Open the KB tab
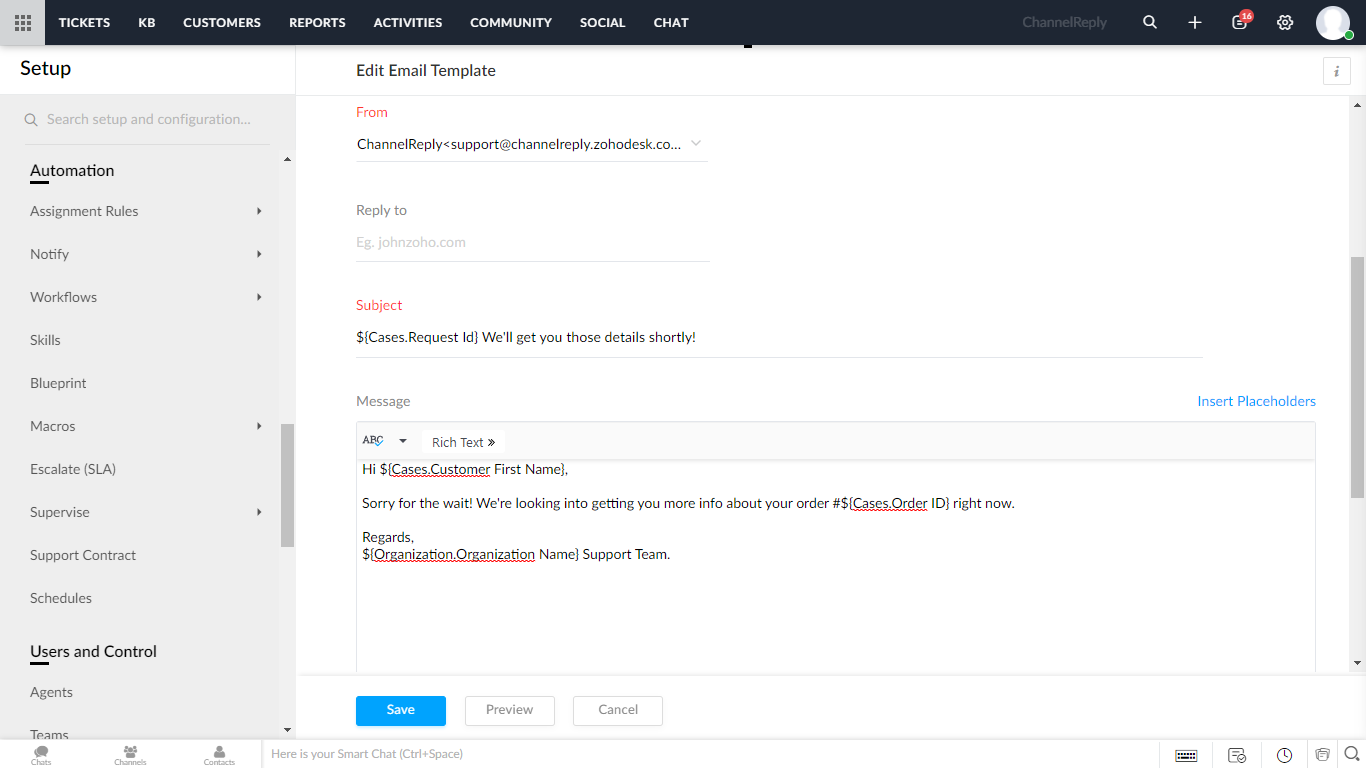 [147, 22]
